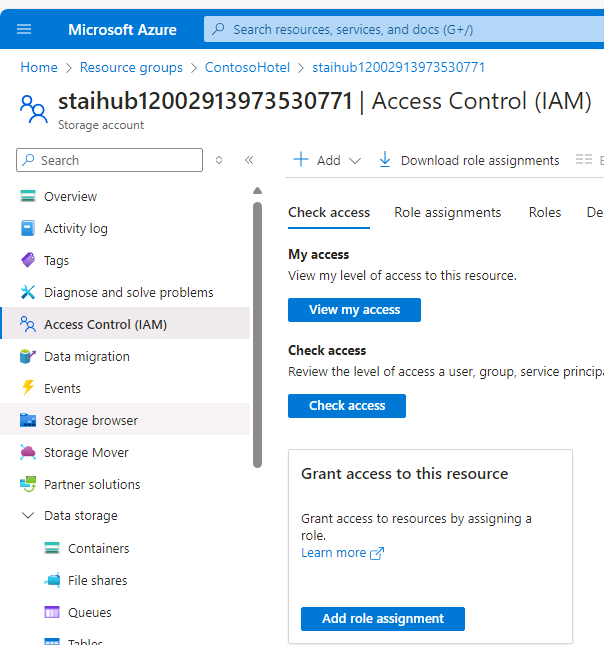Viewport: 604px width, 645px height.
Task: Switch to the Role assignments tab
Action: click(448, 212)
